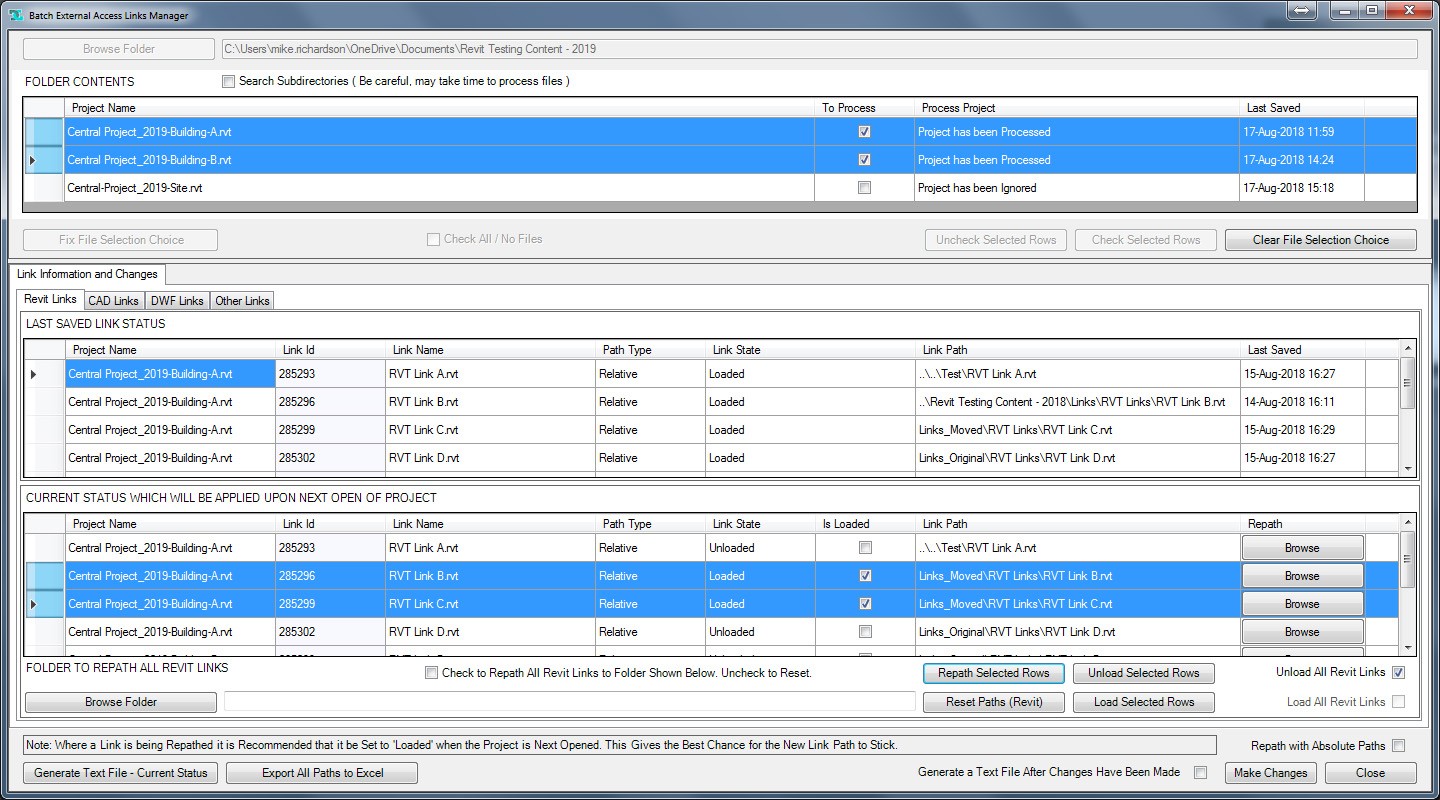Click Generate Text File - Current Status

(x=120, y=773)
